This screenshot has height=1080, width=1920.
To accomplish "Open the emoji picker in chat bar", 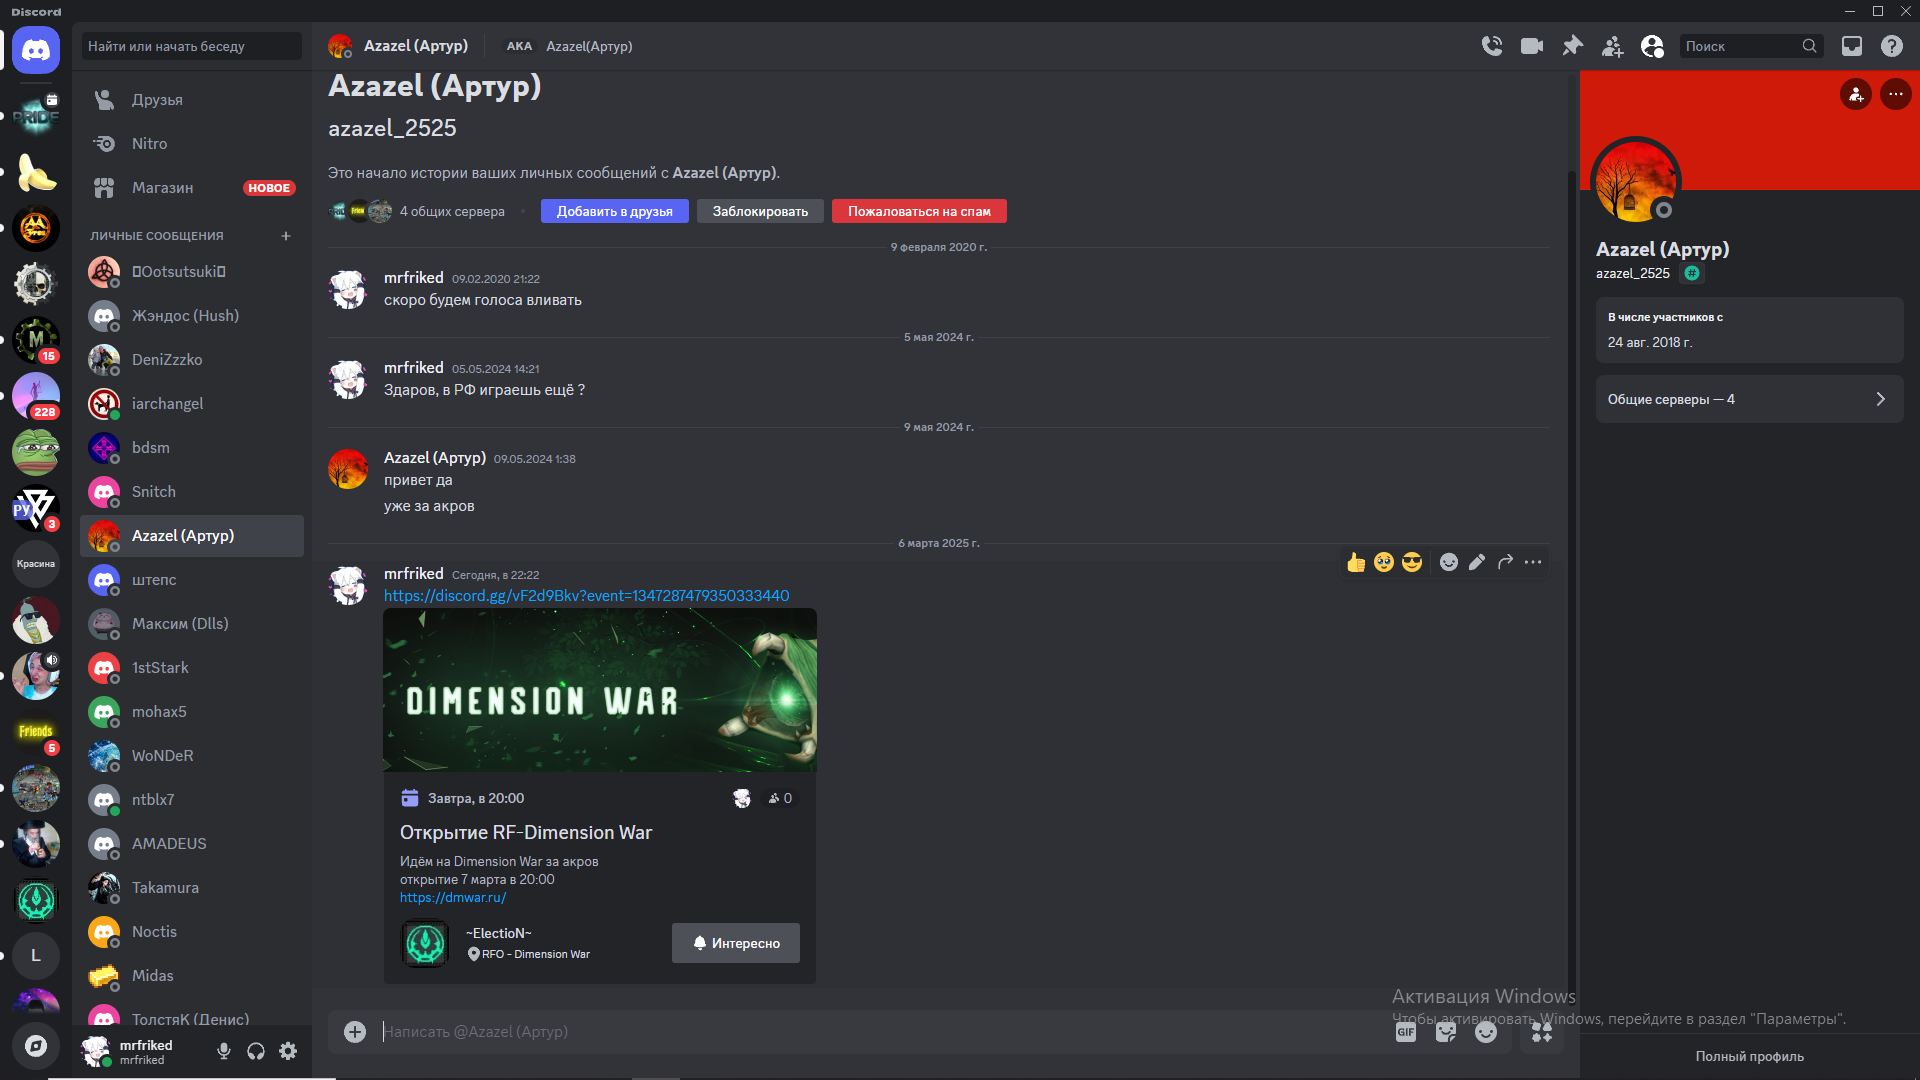I will [x=1486, y=1032].
